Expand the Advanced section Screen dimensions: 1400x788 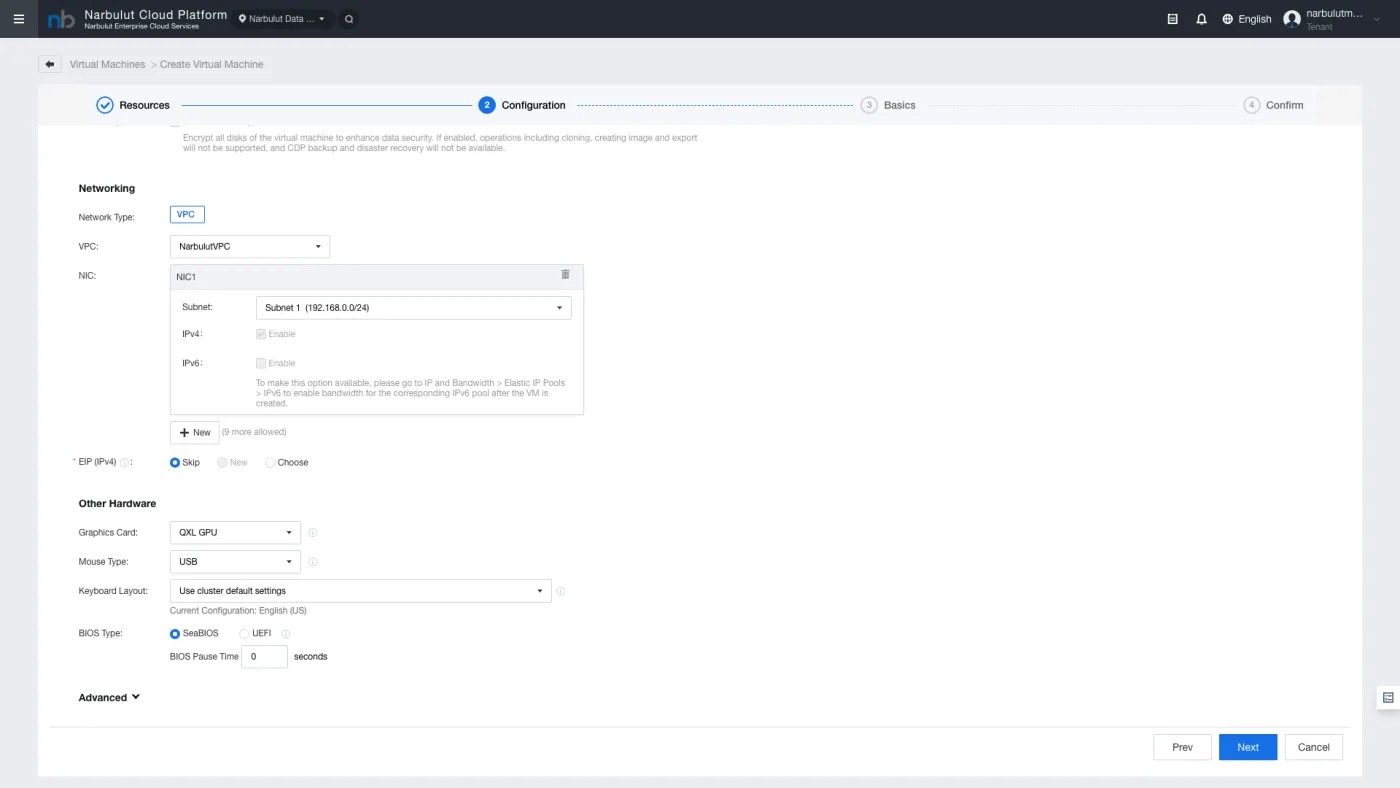[110, 698]
